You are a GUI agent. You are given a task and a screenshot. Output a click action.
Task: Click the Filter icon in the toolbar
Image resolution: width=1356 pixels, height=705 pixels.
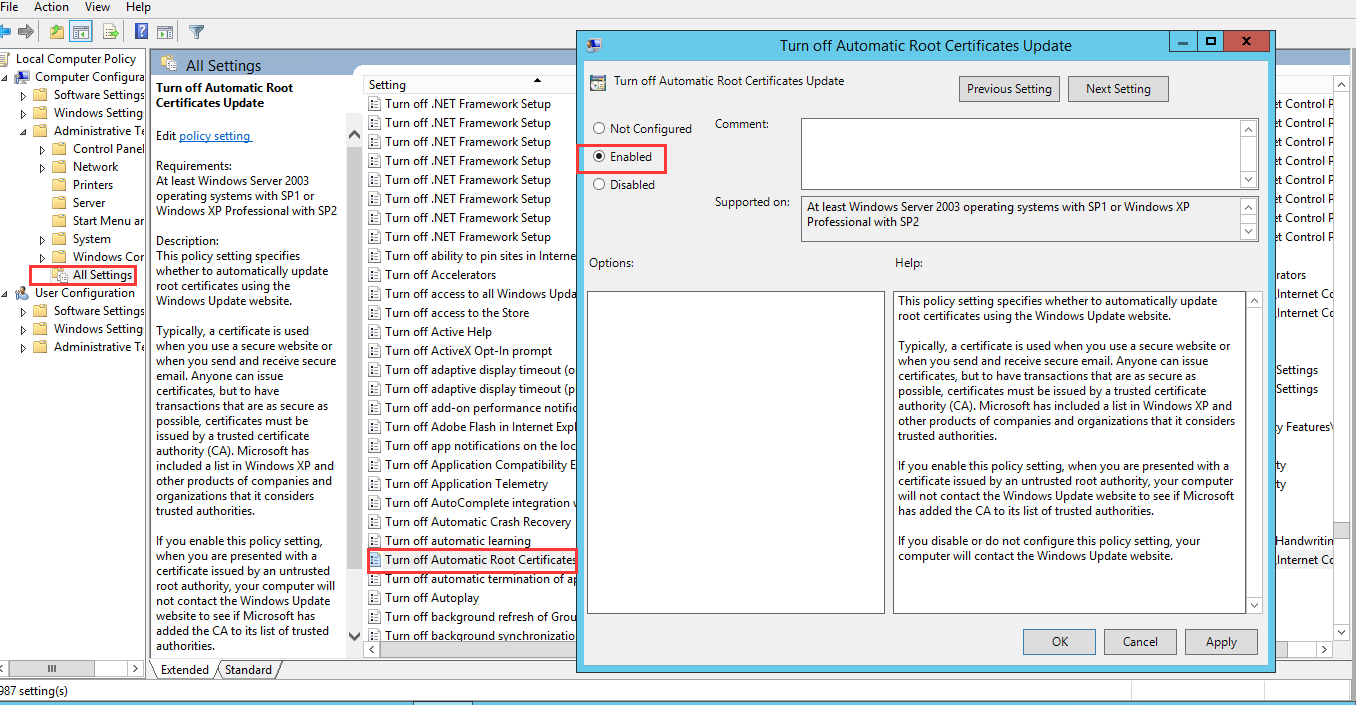point(196,31)
